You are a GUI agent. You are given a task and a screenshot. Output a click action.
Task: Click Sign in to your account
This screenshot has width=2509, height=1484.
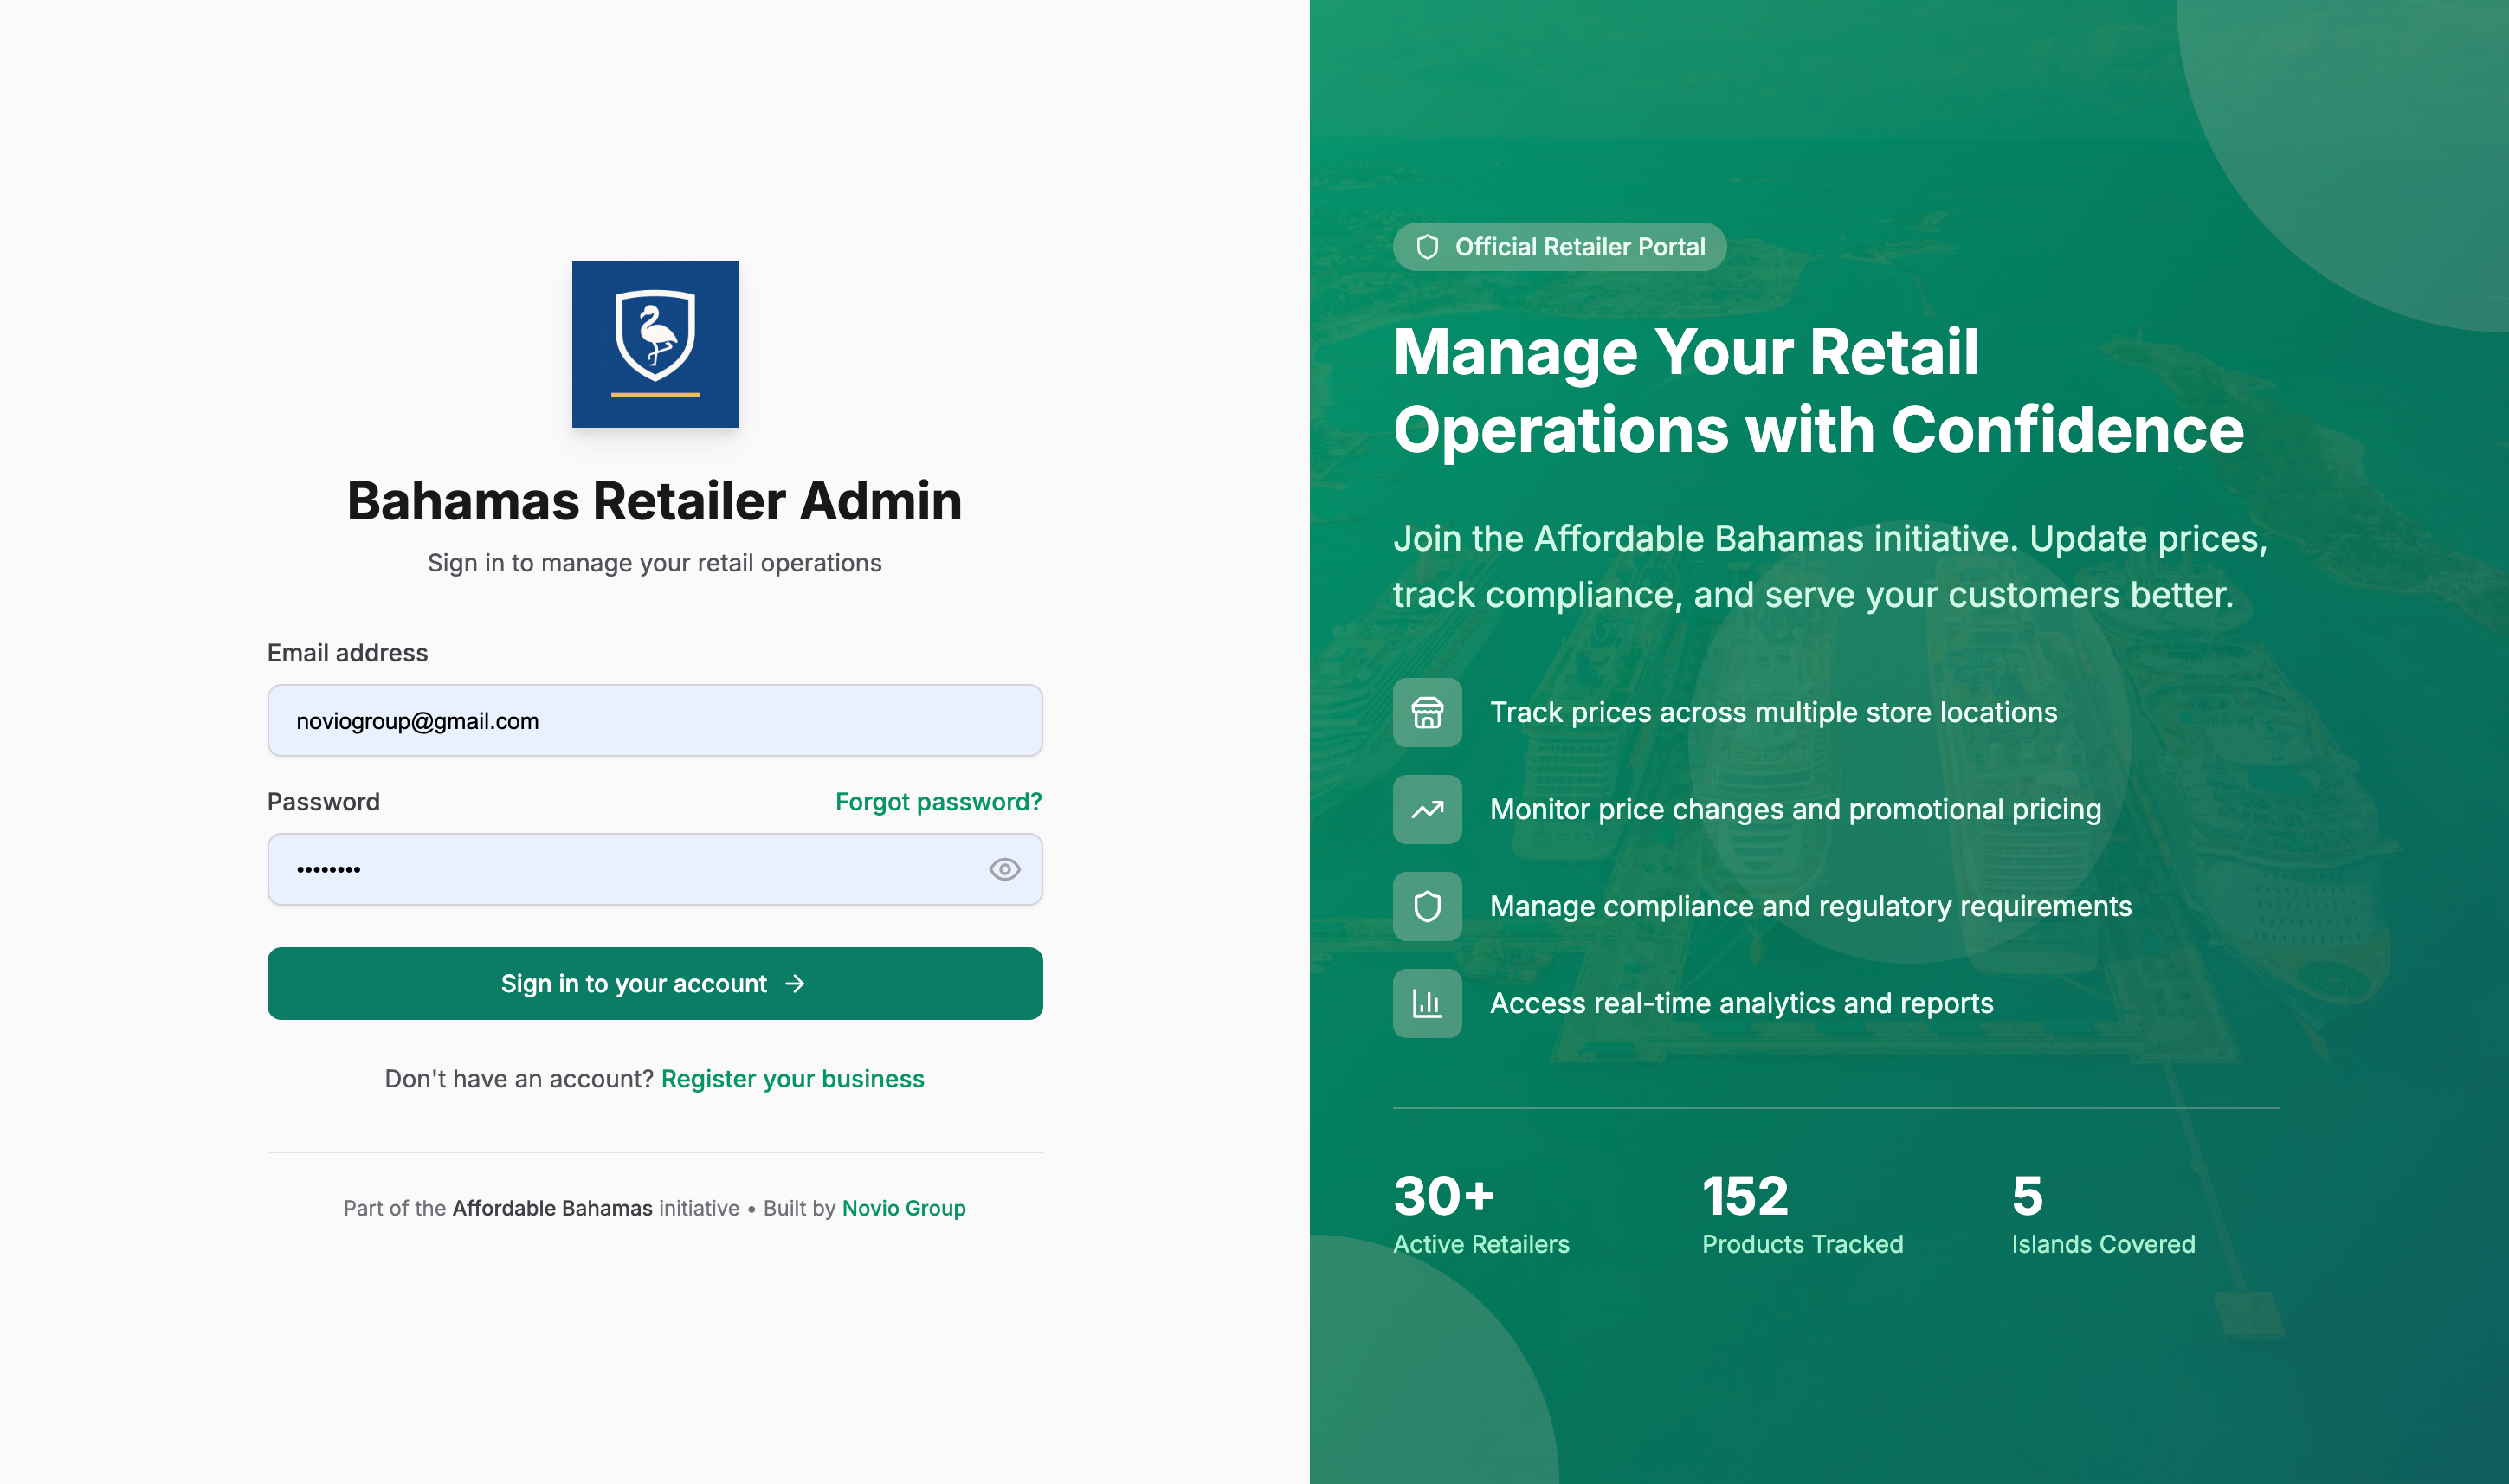tap(654, 983)
